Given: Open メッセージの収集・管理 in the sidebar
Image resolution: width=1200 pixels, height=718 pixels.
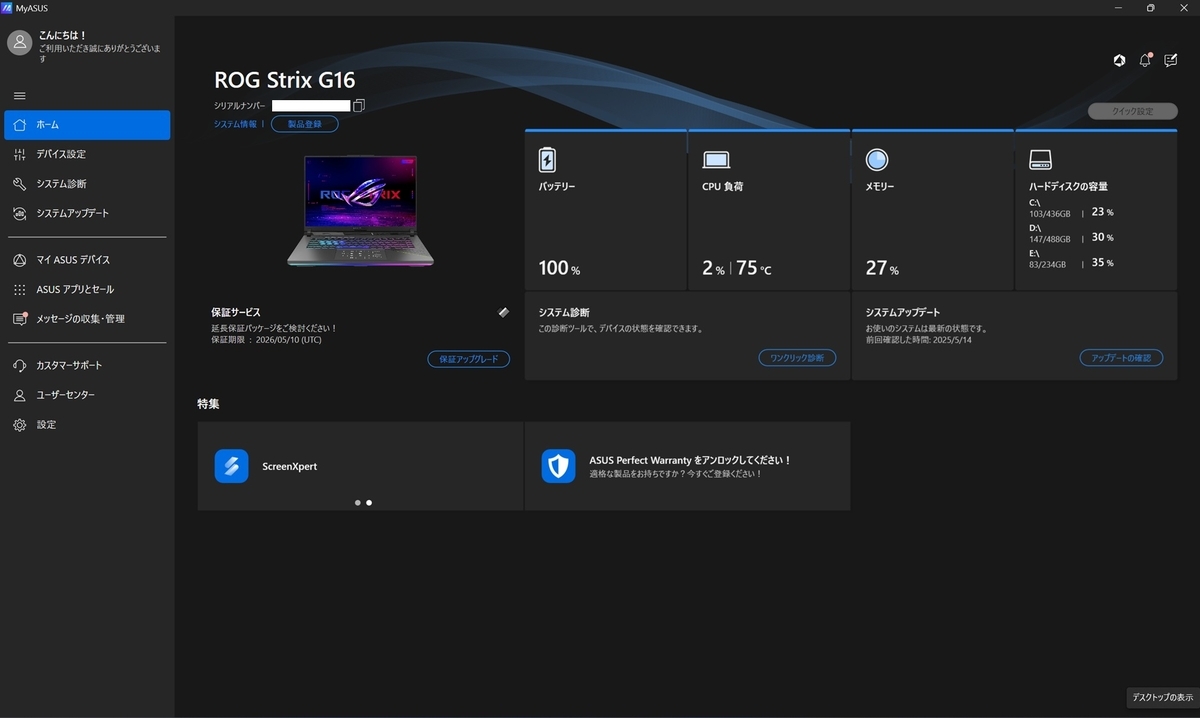Looking at the screenshot, I should (87, 319).
